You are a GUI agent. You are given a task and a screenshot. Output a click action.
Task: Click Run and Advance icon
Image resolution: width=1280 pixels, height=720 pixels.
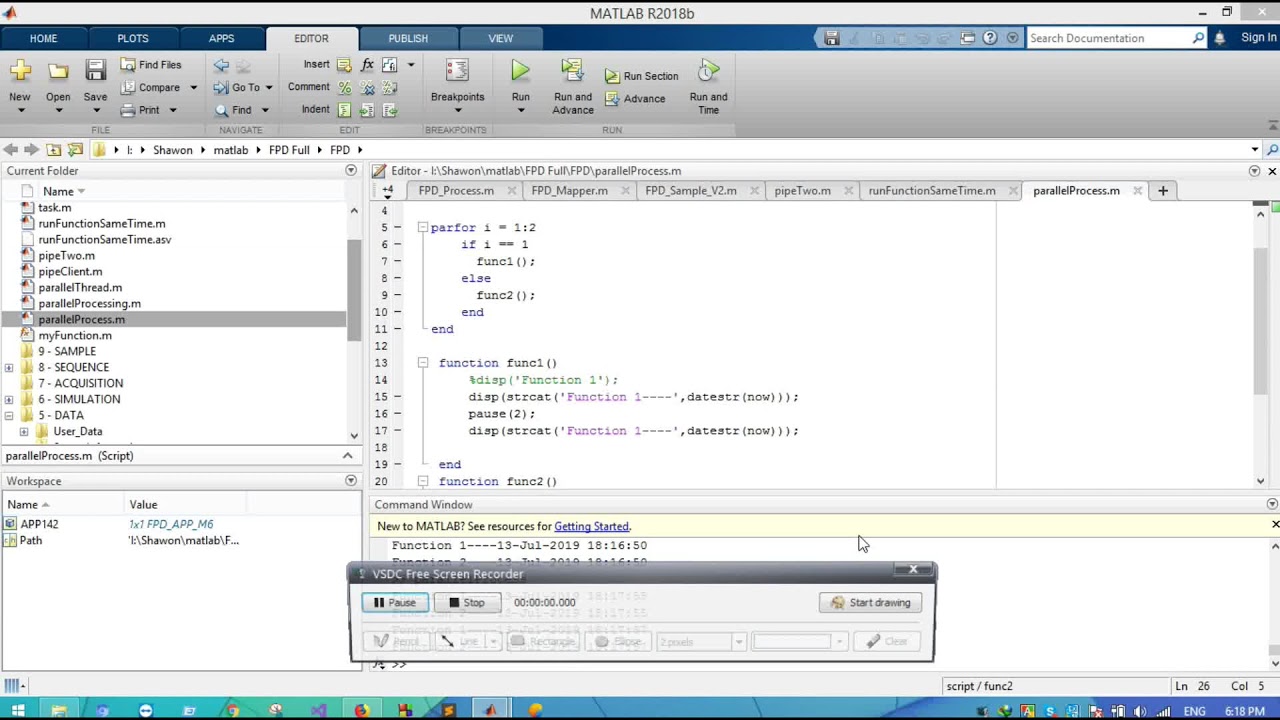point(572,72)
